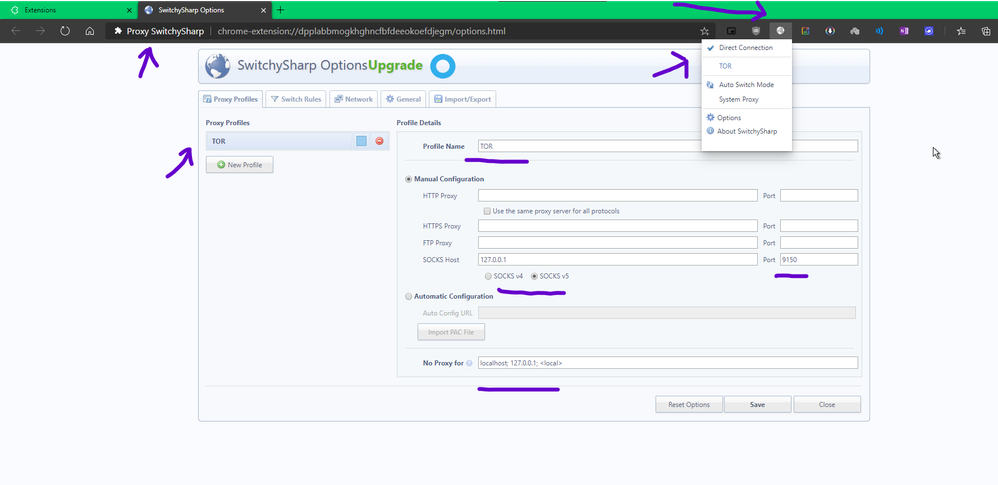This screenshot has height=485, width=998.
Task: Select Direct Connection in the popup menu
Action: click(747, 48)
